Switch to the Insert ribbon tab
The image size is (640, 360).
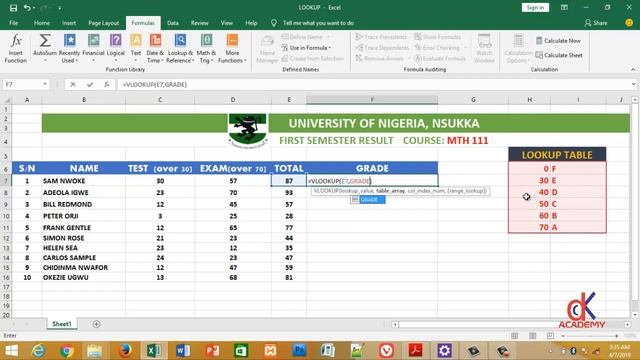point(69,23)
